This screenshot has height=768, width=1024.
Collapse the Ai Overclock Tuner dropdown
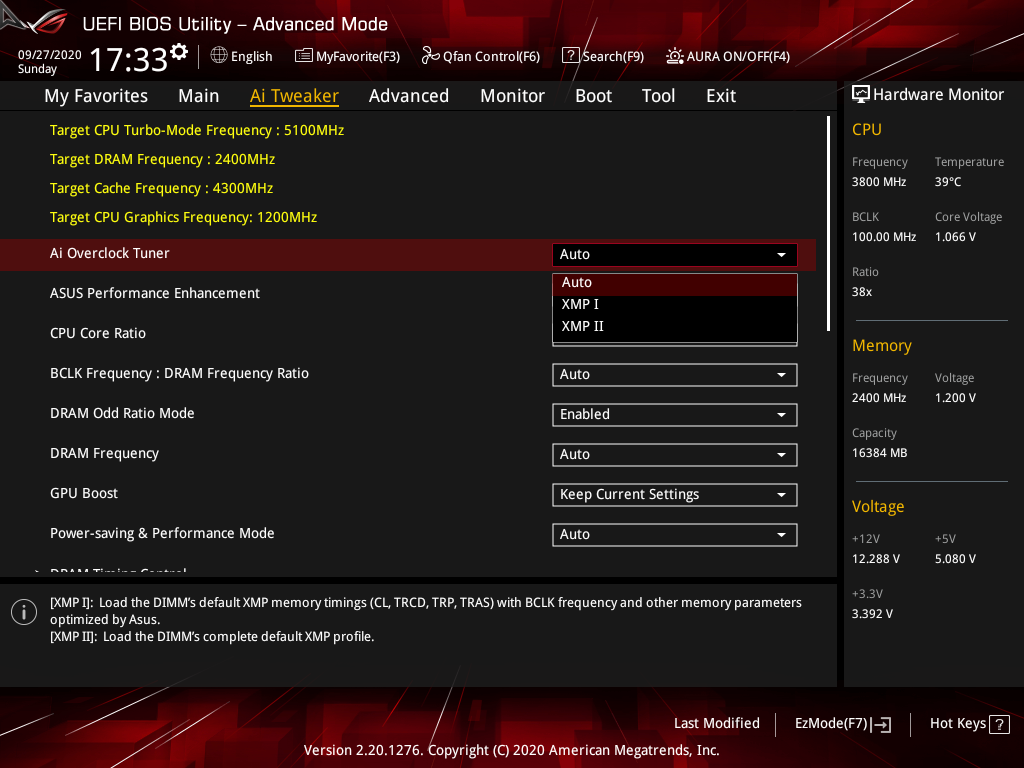675,255
